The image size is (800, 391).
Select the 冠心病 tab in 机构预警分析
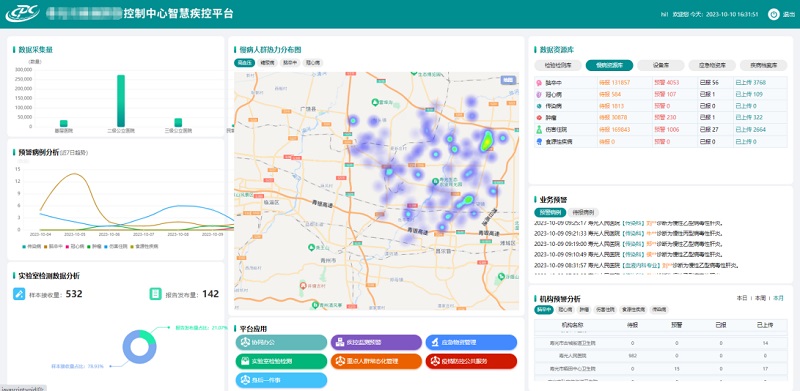[565, 309]
